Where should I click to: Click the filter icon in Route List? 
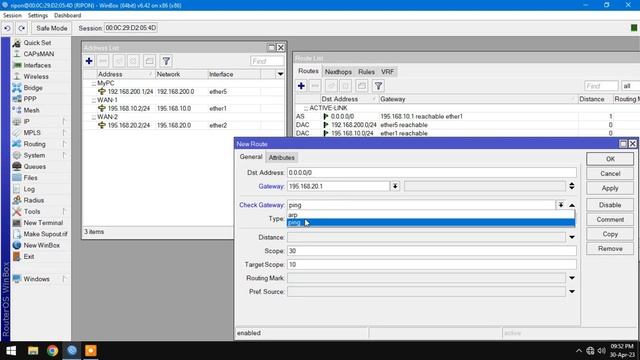[x=378, y=86]
